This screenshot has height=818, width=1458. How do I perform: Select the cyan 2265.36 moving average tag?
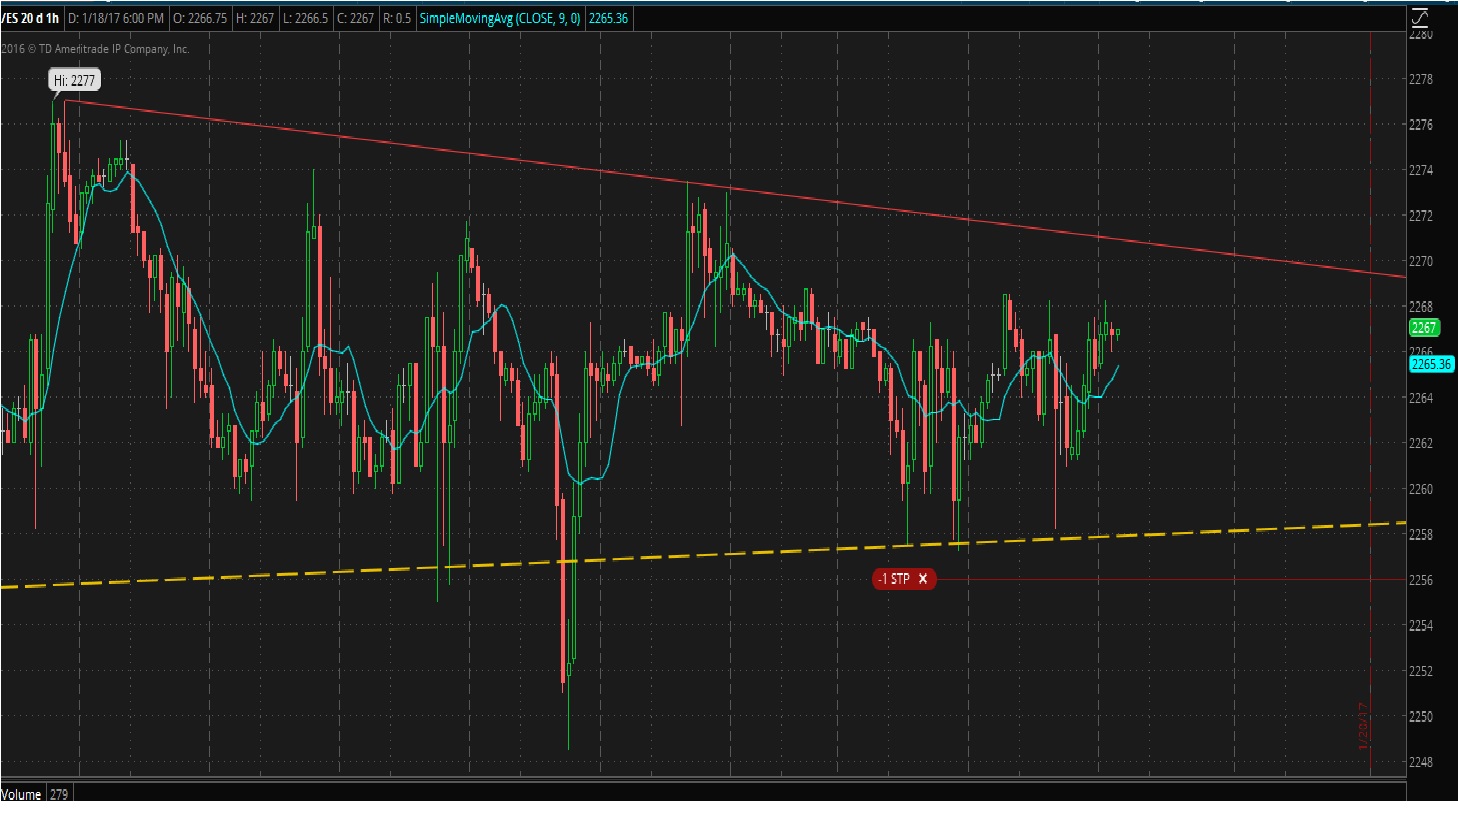(x=1430, y=364)
